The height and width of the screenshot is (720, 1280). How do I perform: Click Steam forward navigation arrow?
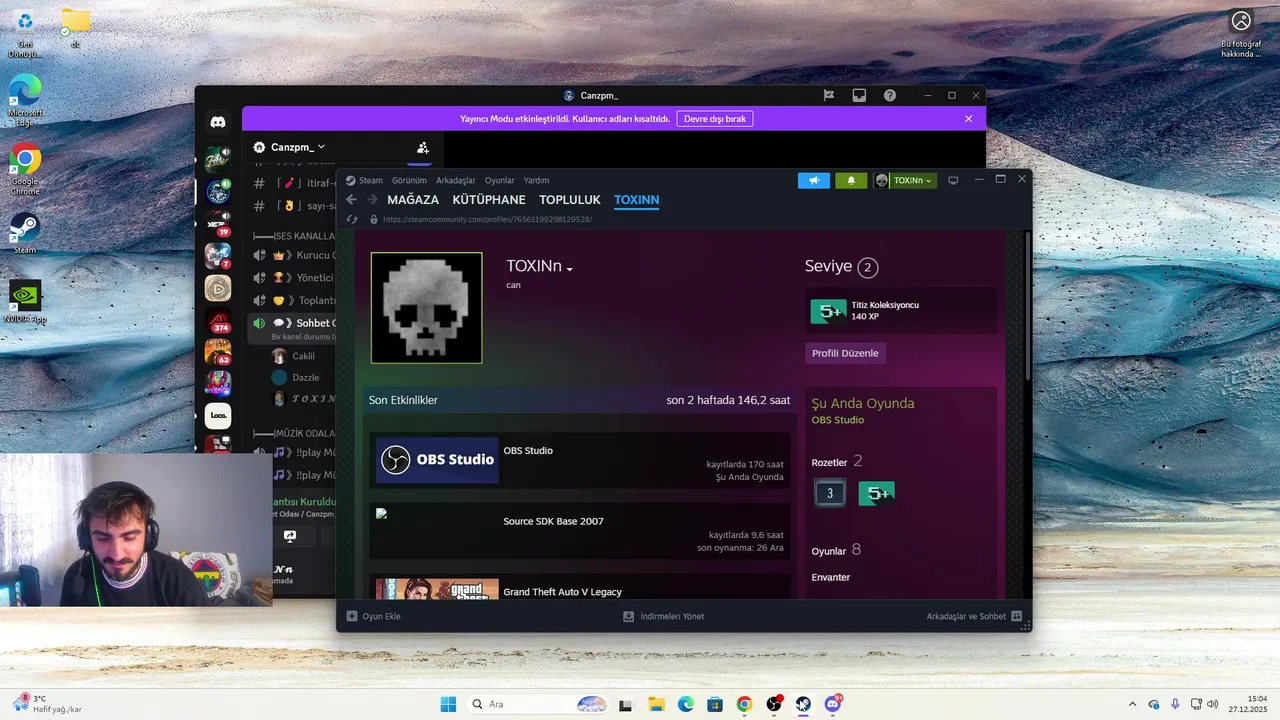[372, 200]
